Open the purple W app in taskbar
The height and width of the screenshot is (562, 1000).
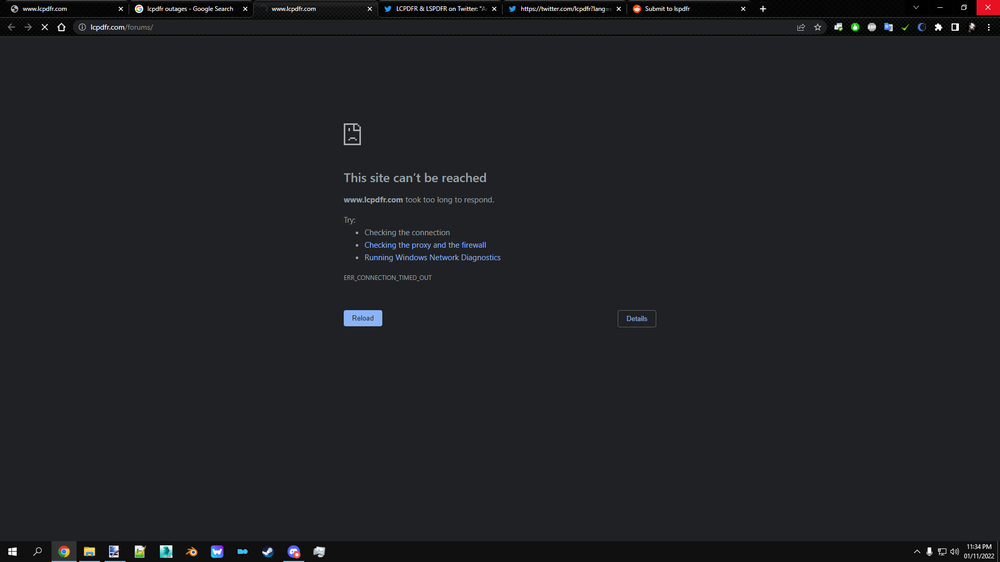pyautogui.click(x=217, y=552)
